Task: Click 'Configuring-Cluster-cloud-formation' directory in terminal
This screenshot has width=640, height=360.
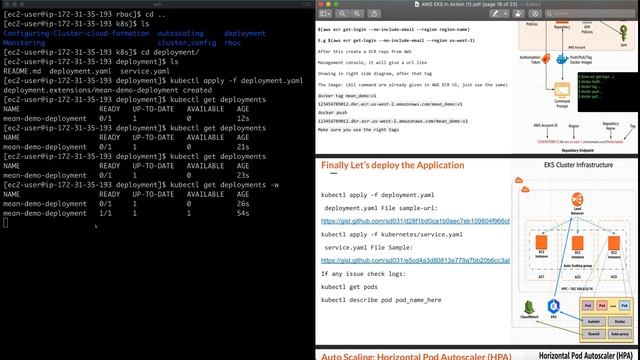Action: (x=76, y=33)
